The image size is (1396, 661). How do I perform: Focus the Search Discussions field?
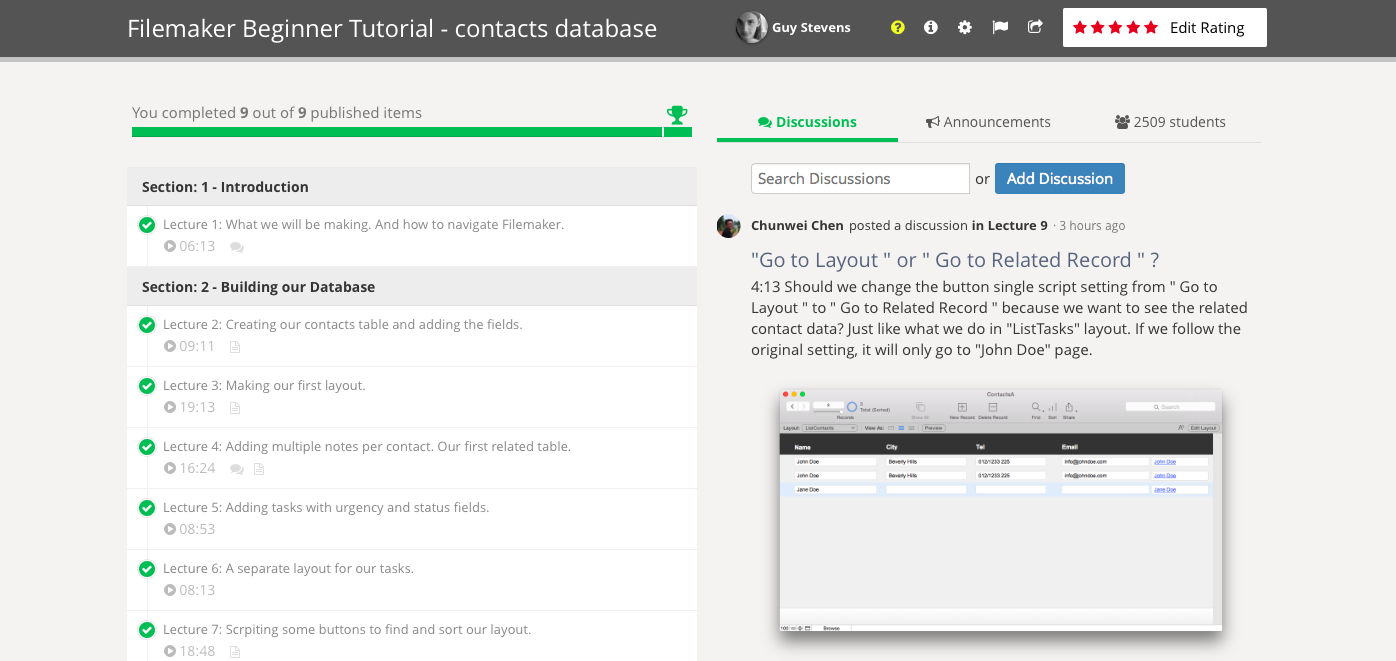(x=860, y=179)
